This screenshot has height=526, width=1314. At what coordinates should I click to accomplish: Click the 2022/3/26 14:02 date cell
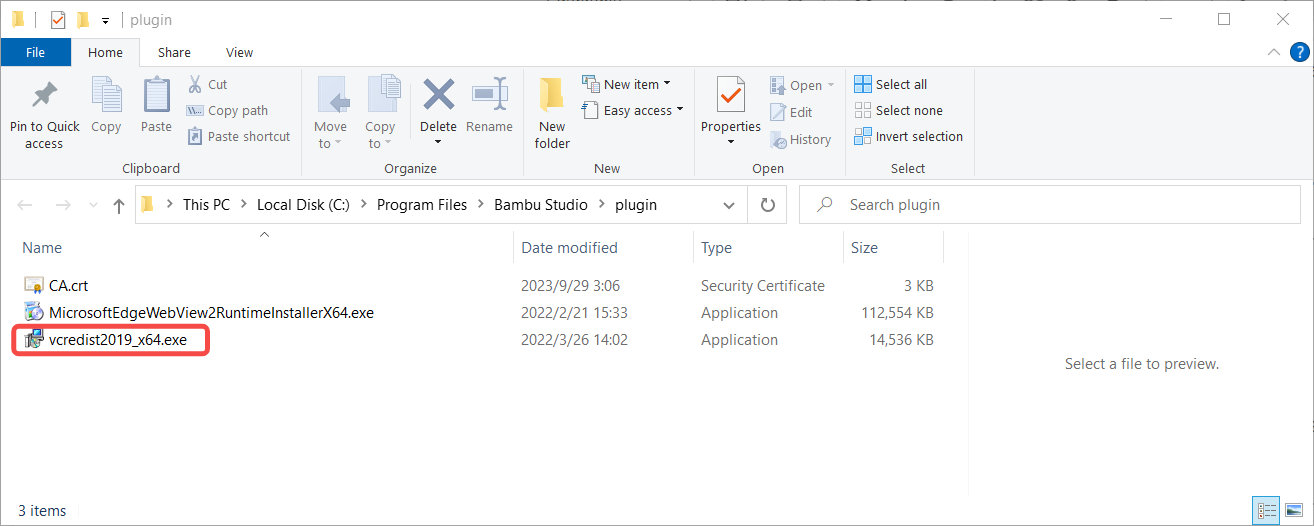click(x=574, y=340)
